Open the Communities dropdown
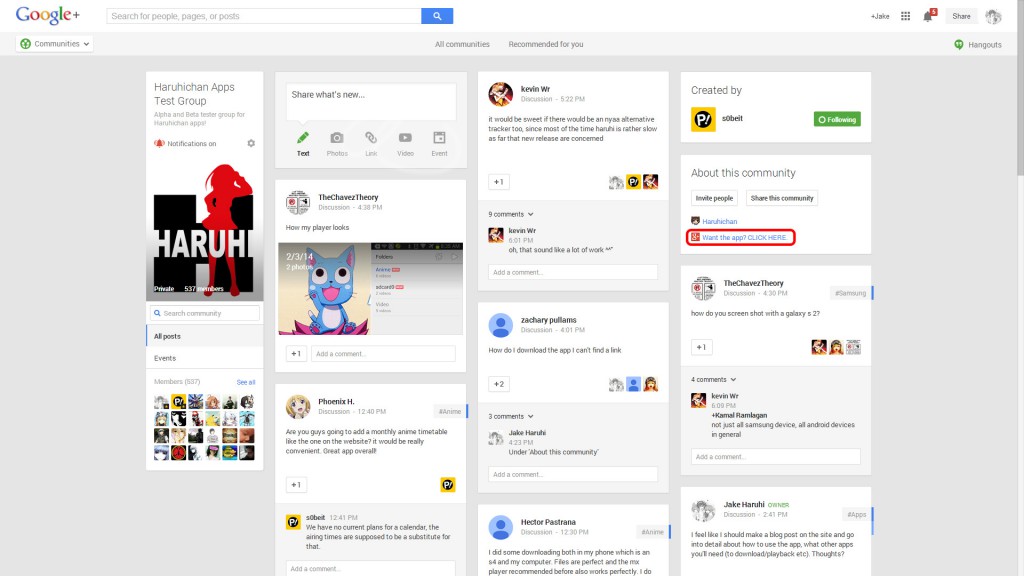The width and height of the screenshot is (1024, 576). point(55,44)
